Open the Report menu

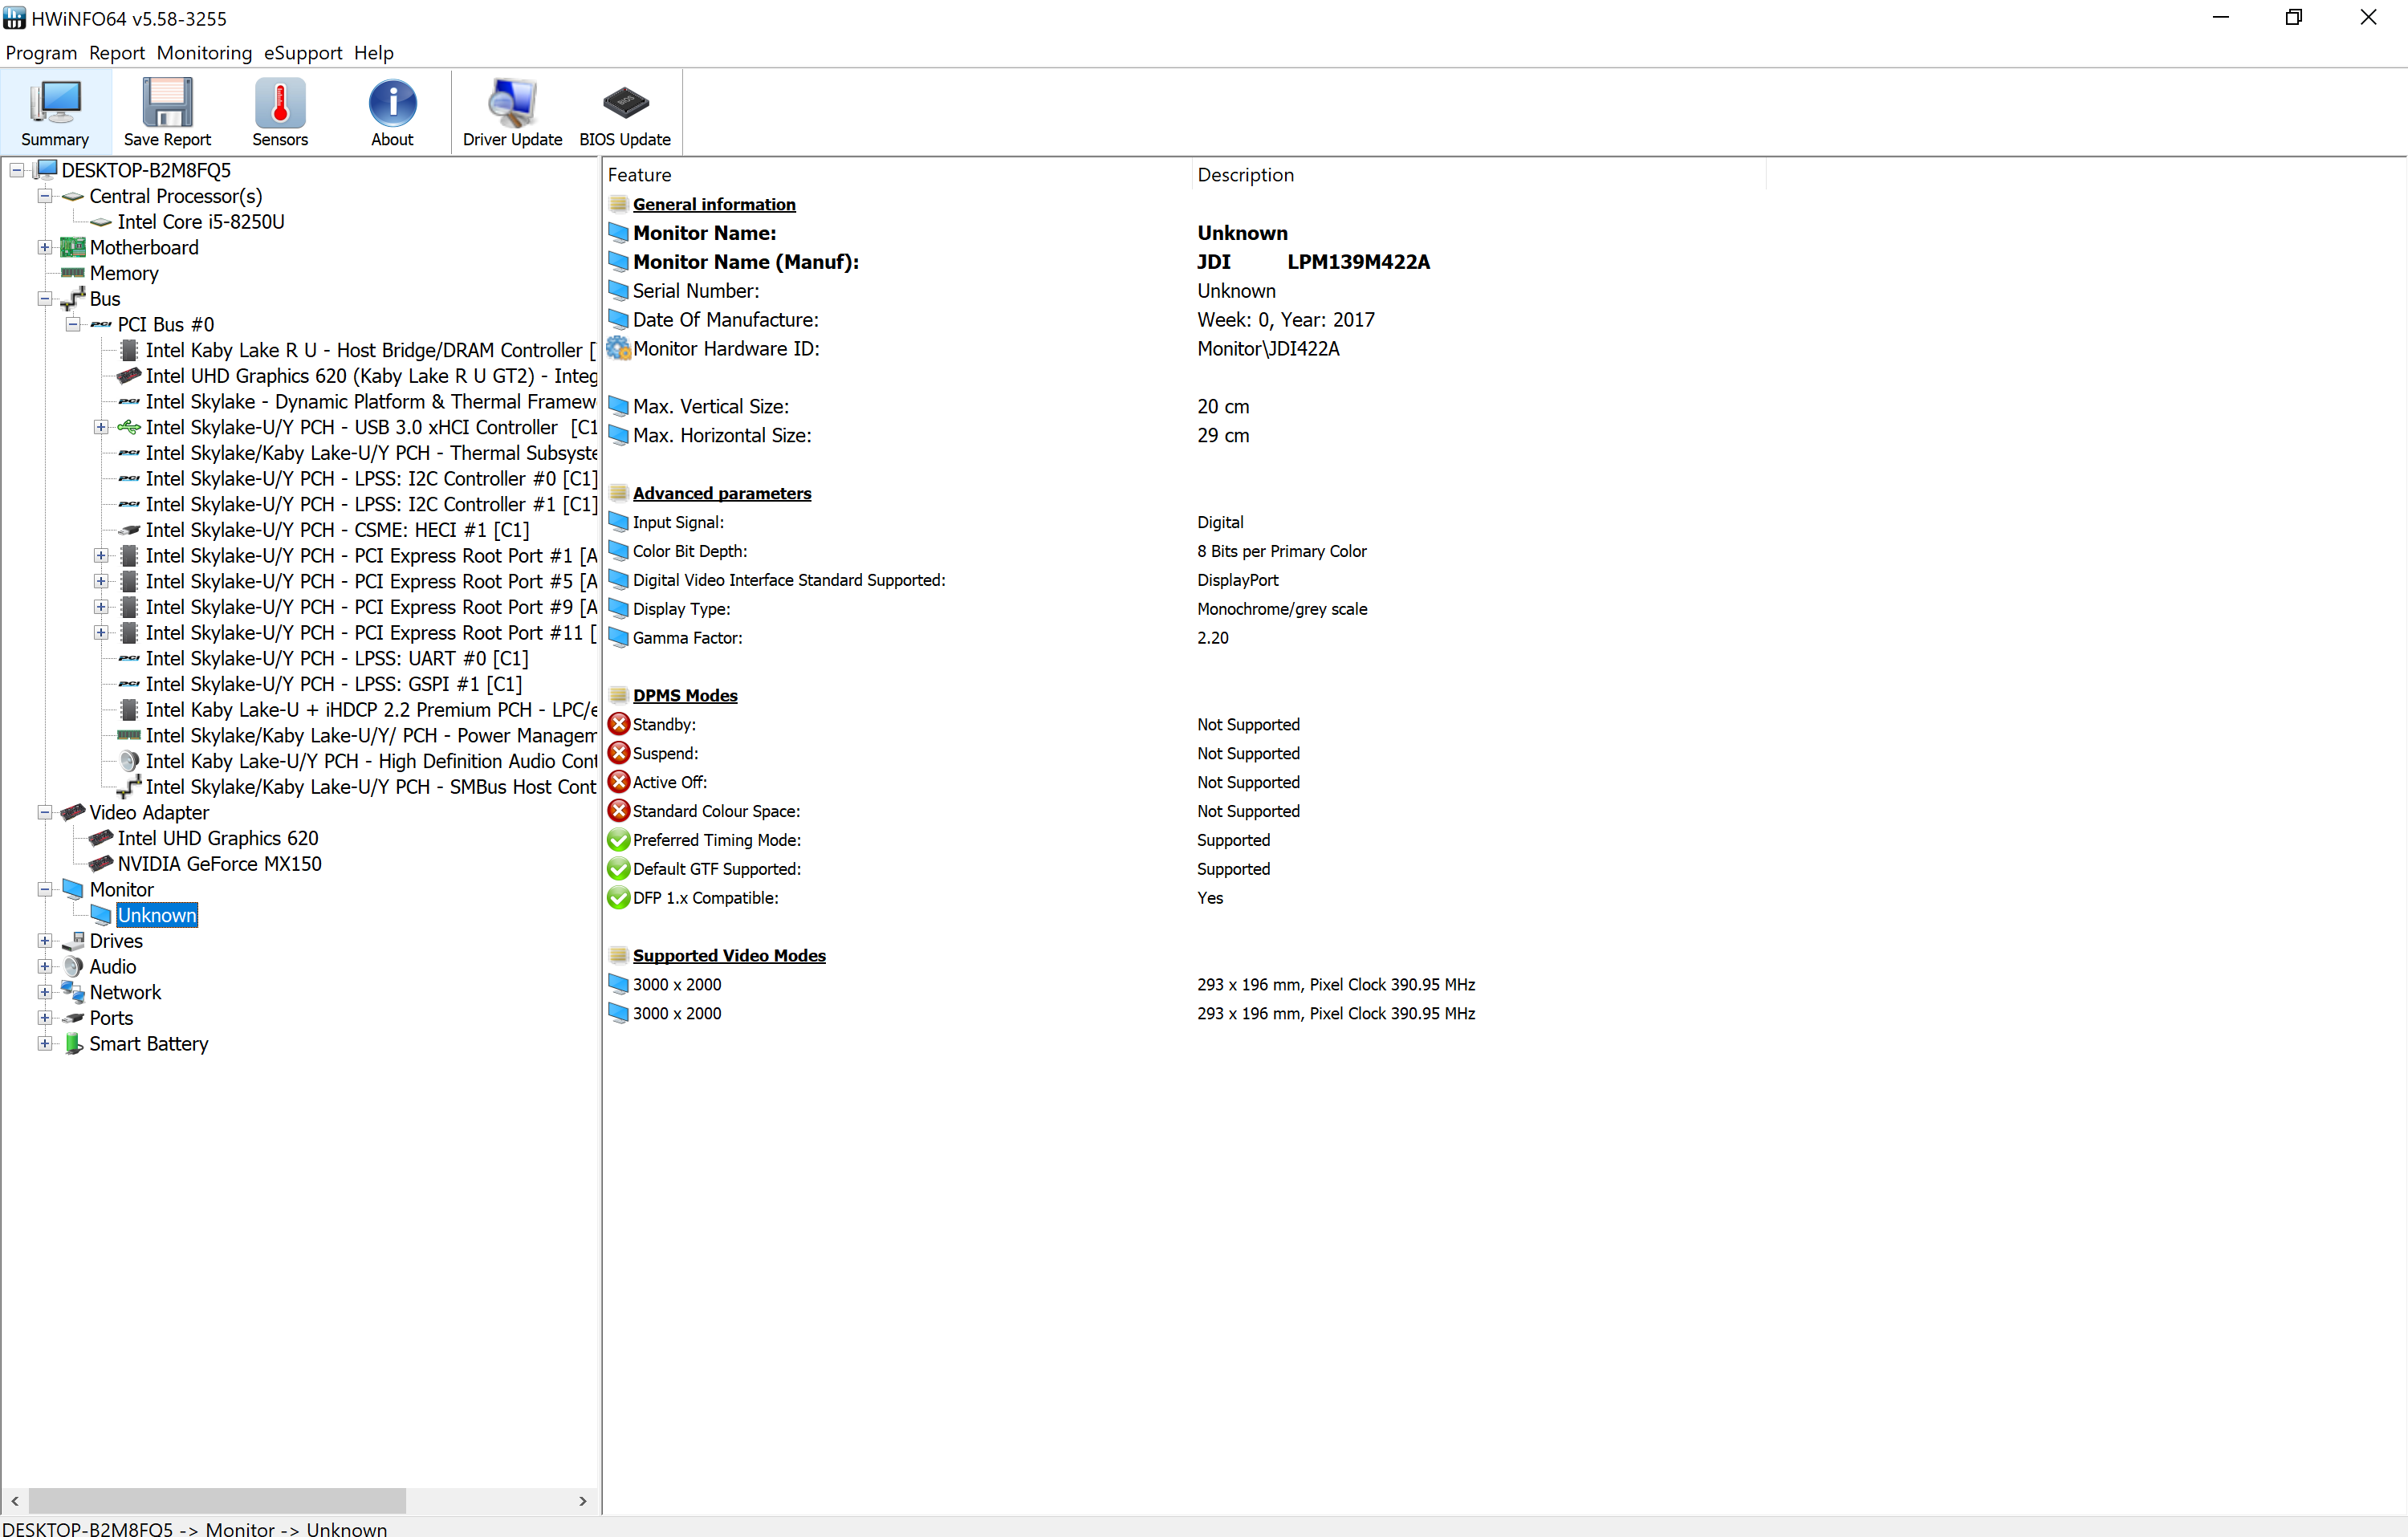(x=117, y=53)
